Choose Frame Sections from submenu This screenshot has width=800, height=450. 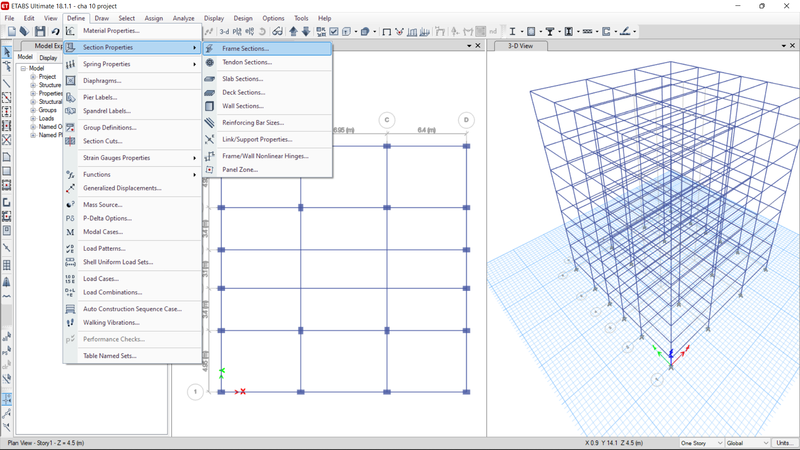[267, 48]
